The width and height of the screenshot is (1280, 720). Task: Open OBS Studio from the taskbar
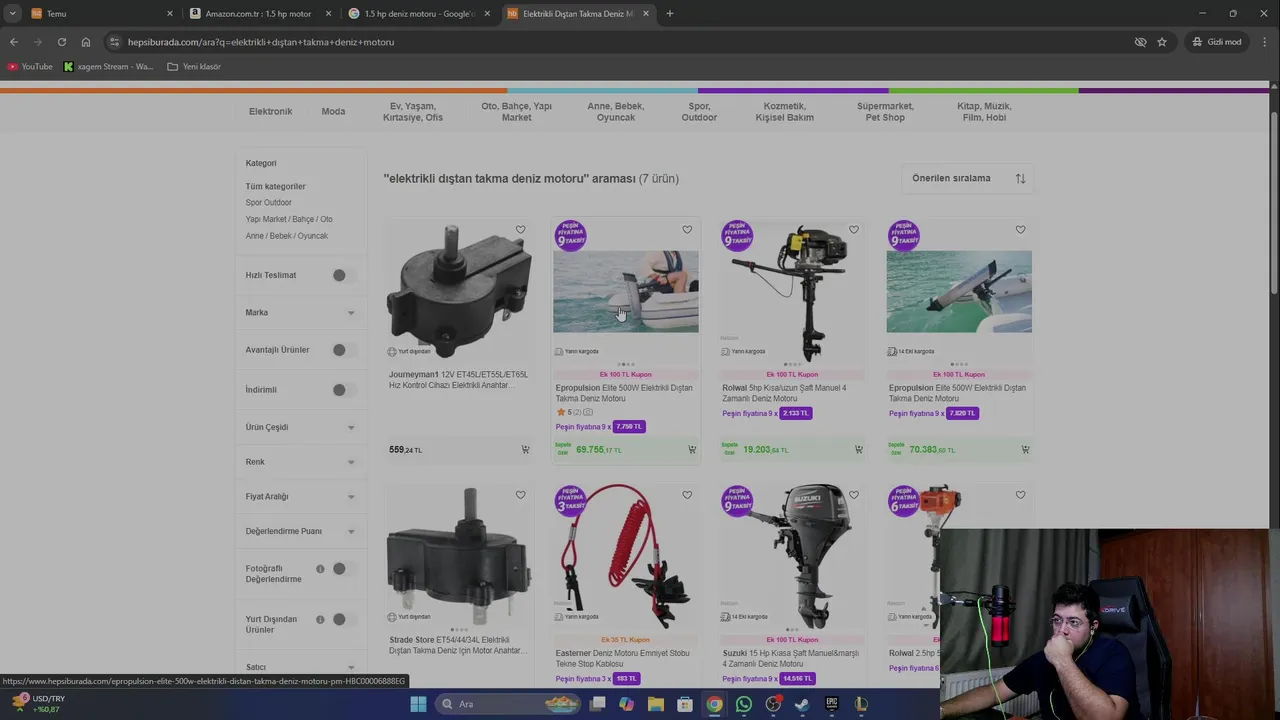(773, 704)
